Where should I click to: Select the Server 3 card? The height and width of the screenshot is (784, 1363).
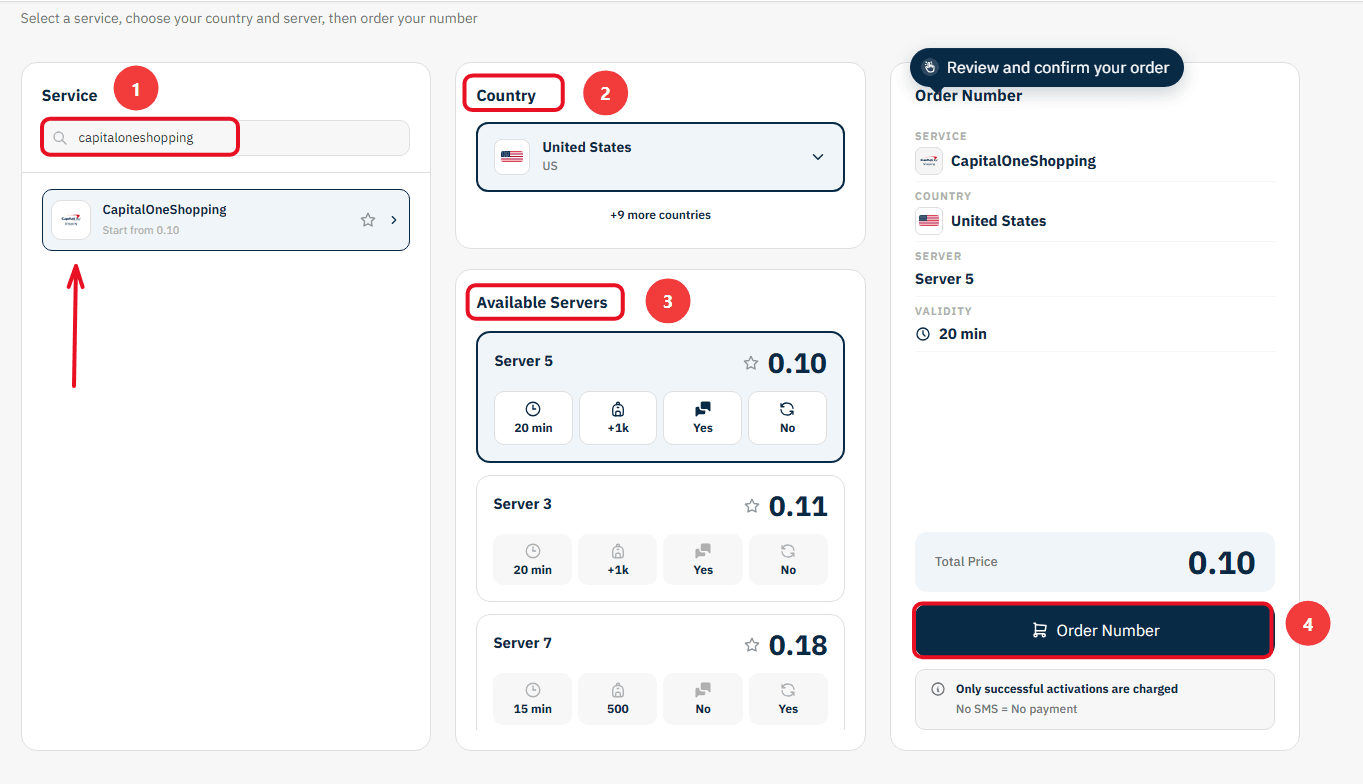tap(660, 538)
